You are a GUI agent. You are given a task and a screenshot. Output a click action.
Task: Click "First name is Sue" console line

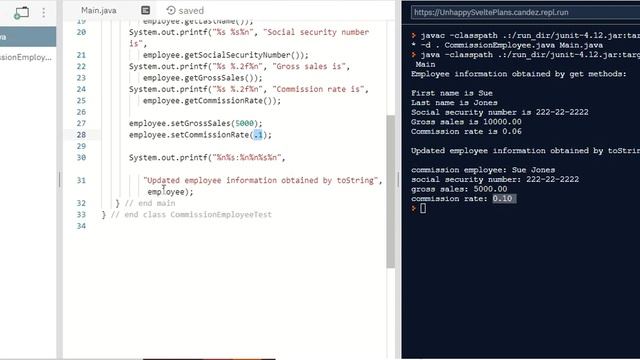point(452,93)
